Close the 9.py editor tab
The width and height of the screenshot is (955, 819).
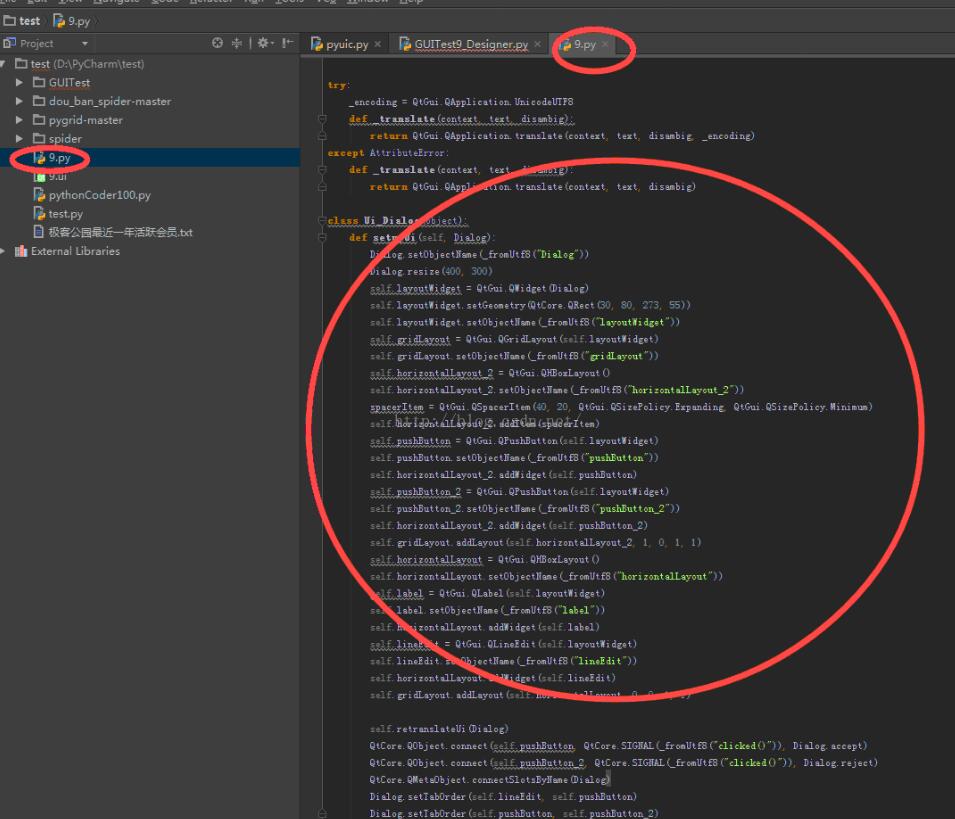click(x=605, y=45)
